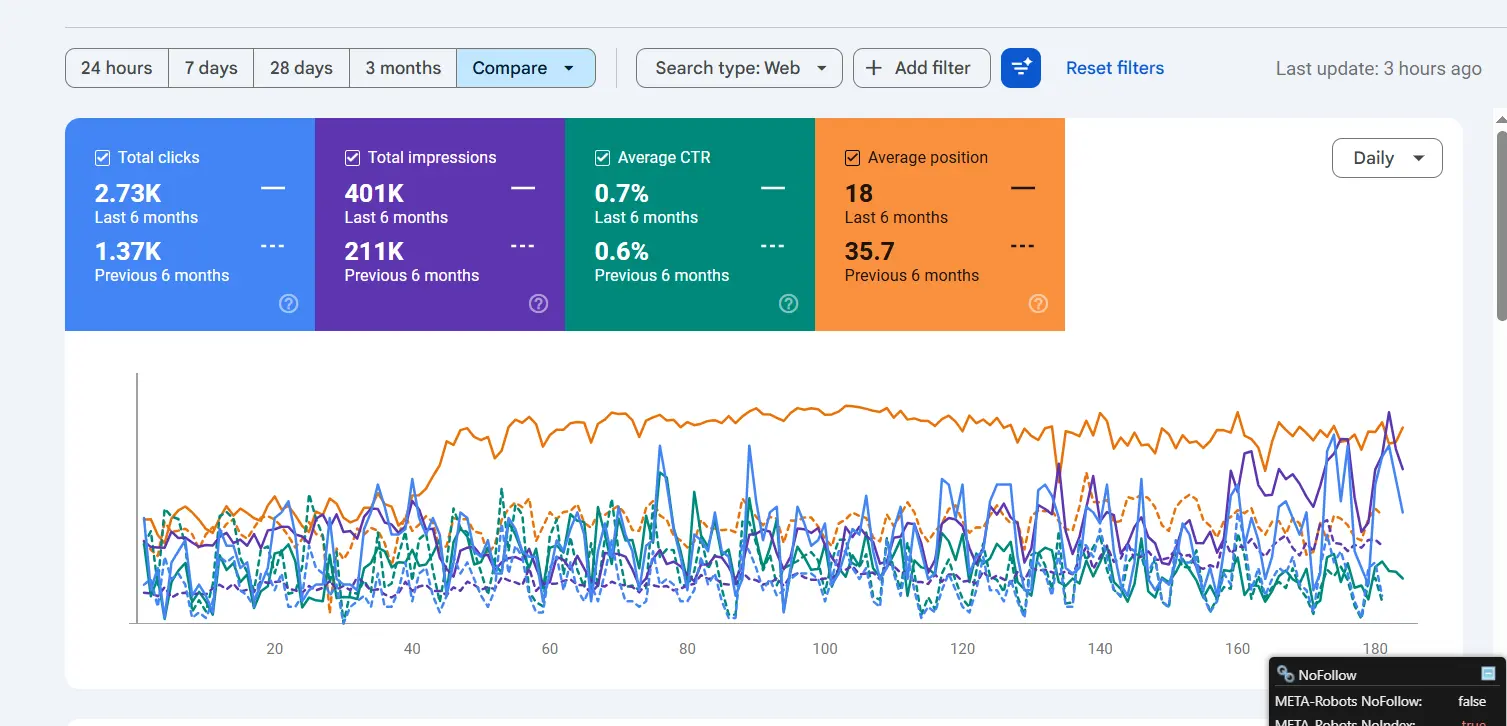Click the 1.37K previous clicks value
Screen dimensions: 1507x726
point(128,251)
